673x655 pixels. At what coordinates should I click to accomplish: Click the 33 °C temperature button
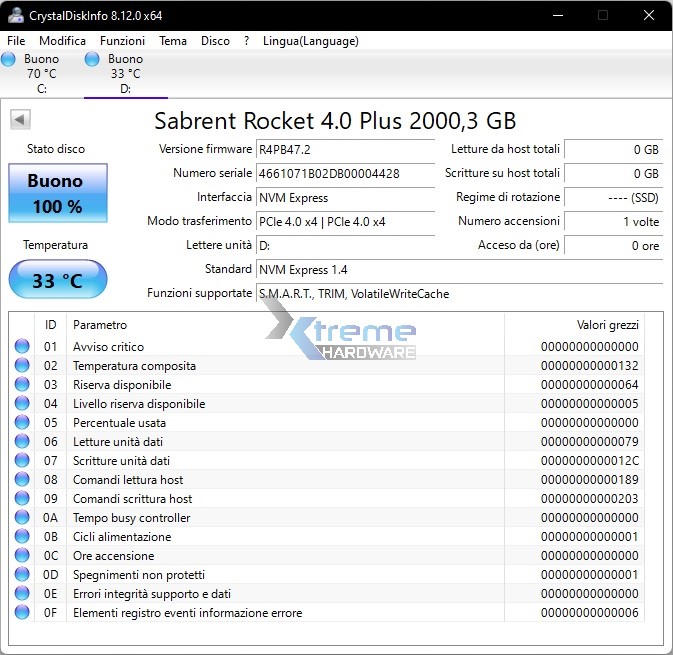pos(57,280)
